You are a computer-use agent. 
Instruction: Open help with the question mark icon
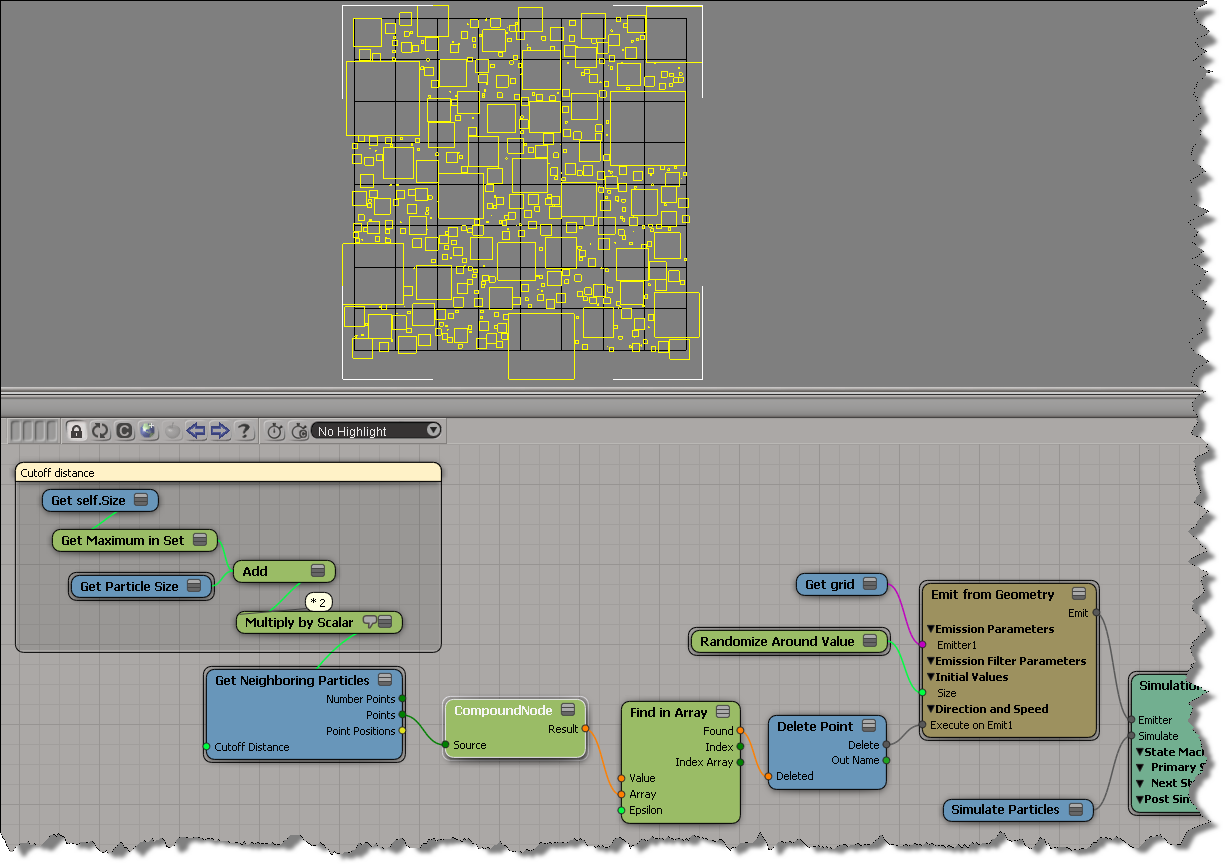[x=243, y=431]
